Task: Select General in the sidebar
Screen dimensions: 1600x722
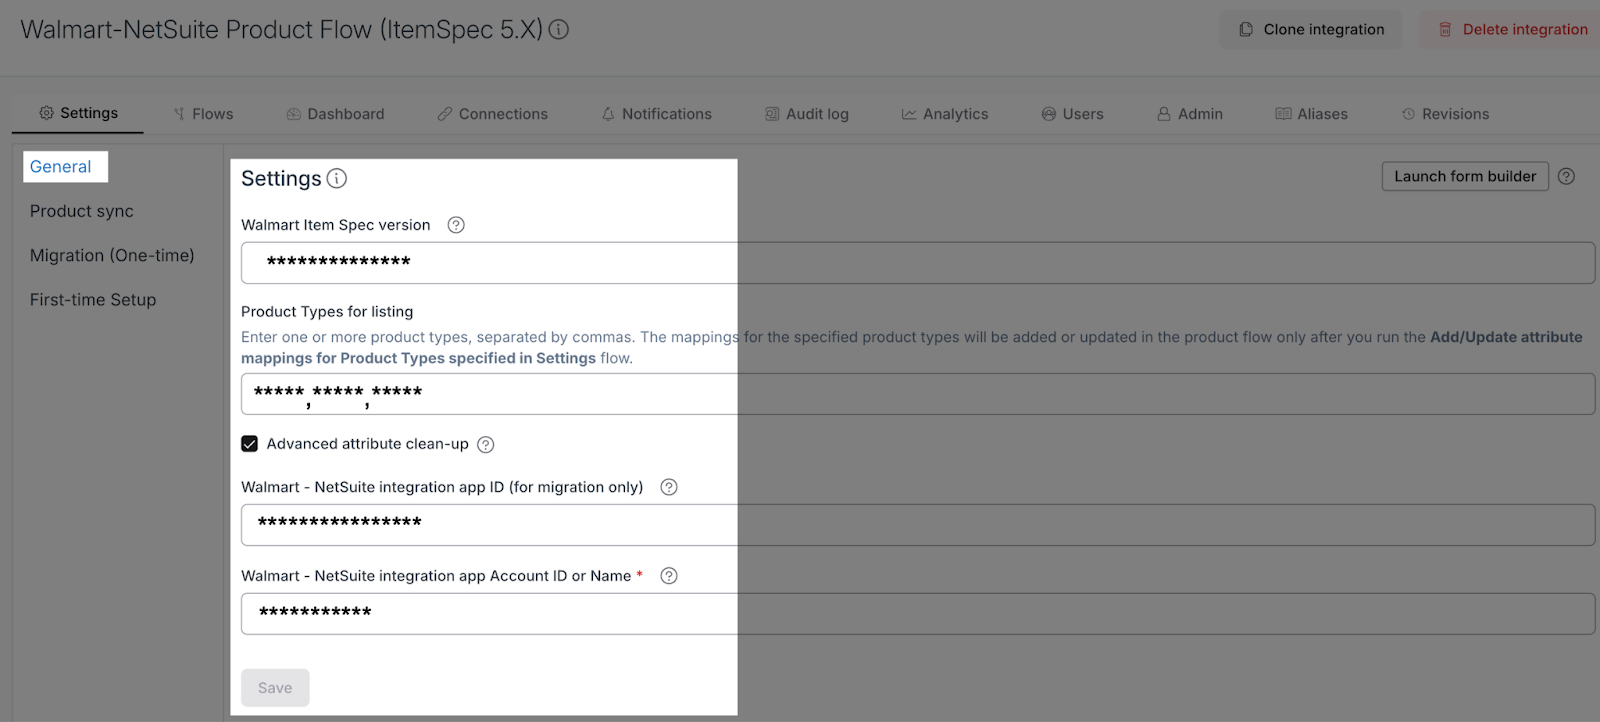Action: pyautogui.click(x=61, y=167)
